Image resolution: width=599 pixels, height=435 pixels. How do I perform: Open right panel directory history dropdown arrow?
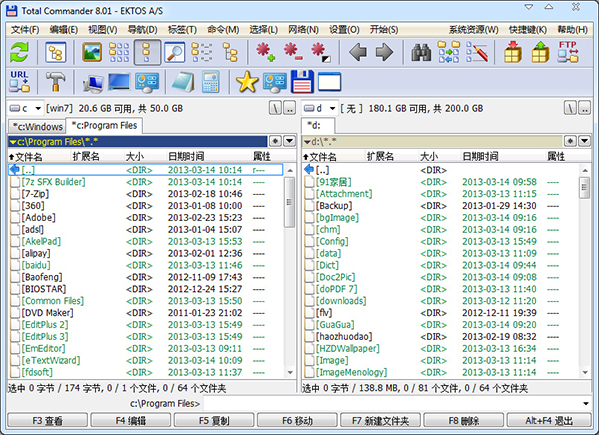(584, 142)
